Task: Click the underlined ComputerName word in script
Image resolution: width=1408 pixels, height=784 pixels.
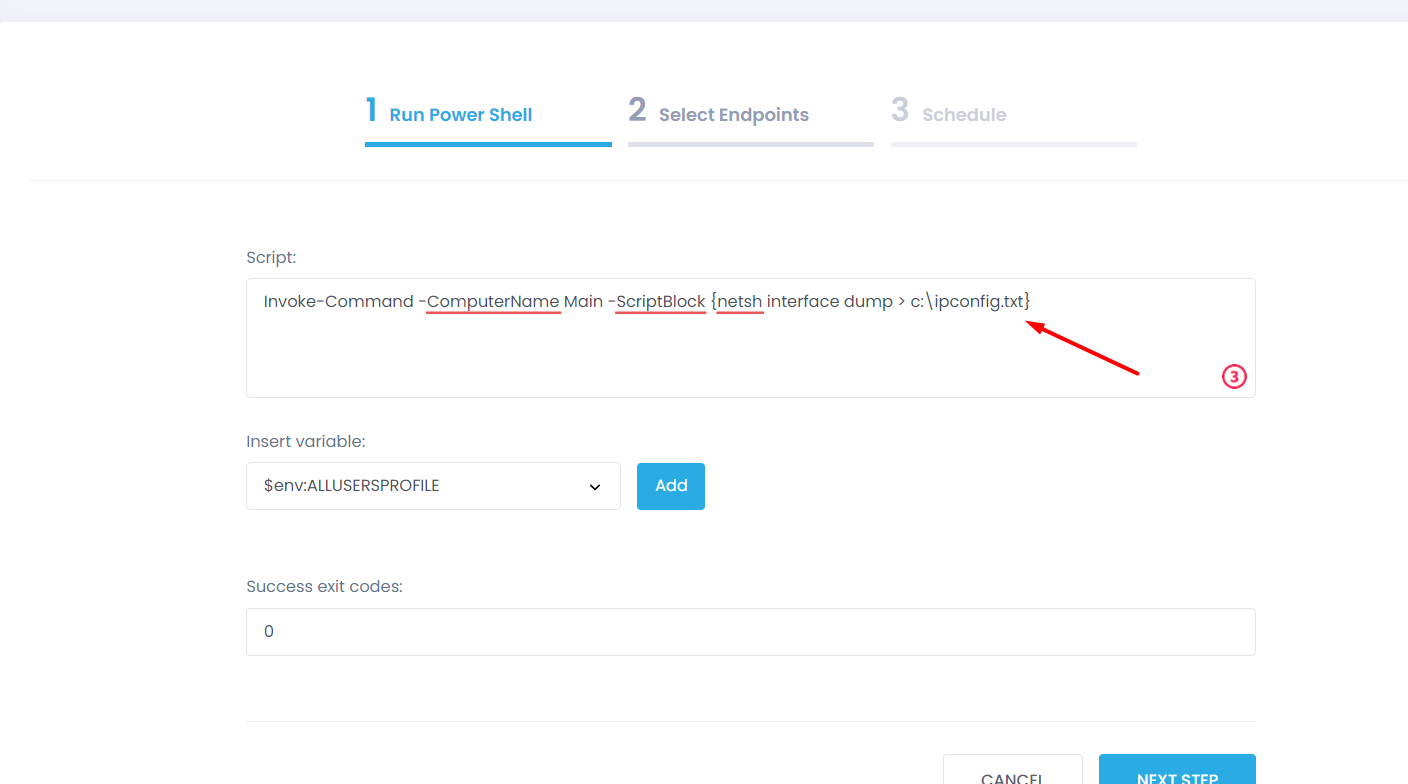Action: point(493,301)
